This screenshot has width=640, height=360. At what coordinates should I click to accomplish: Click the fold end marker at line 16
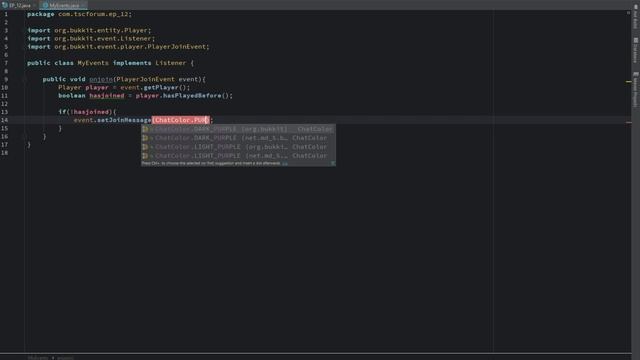[x=24, y=136]
